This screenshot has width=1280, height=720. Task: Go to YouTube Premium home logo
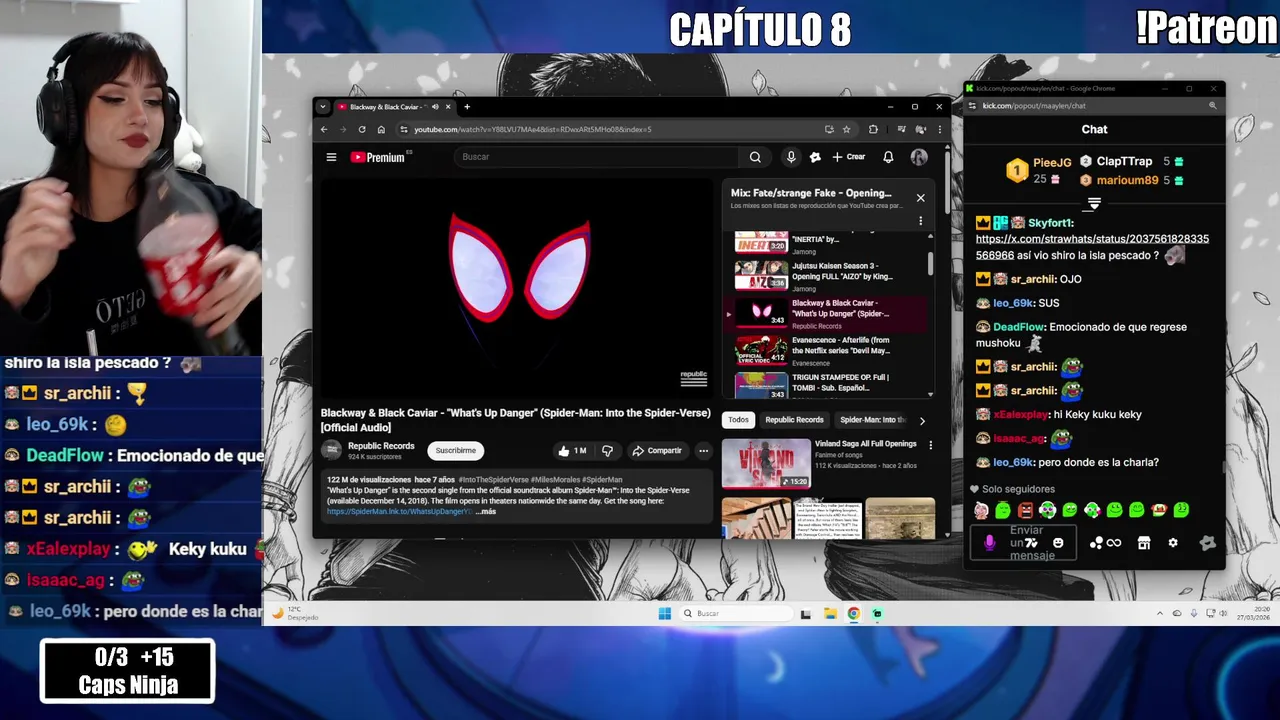tap(378, 157)
